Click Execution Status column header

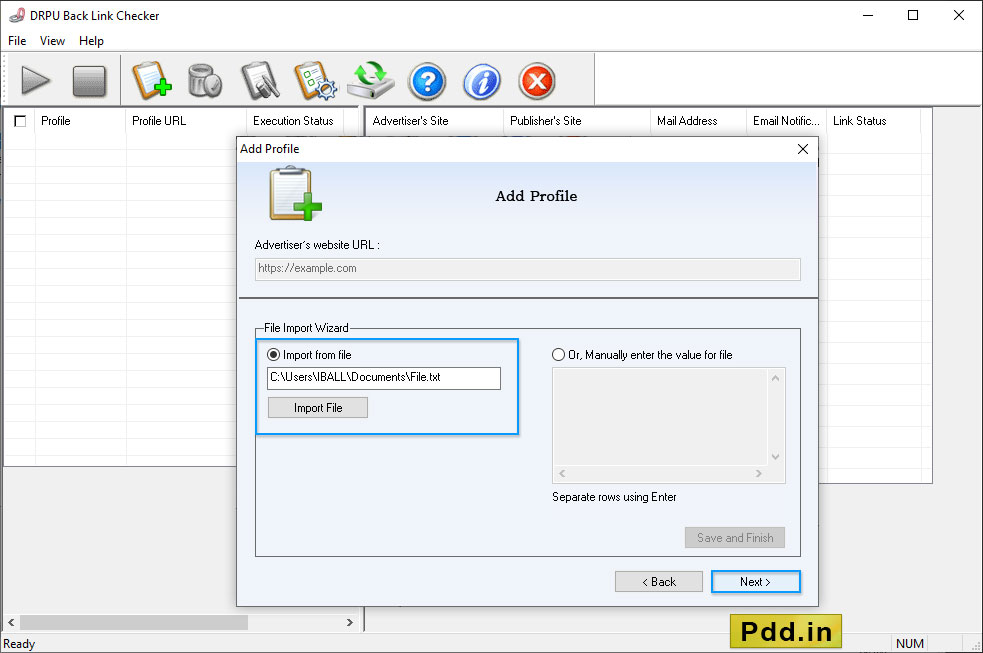pyautogui.click(x=295, y=121)
